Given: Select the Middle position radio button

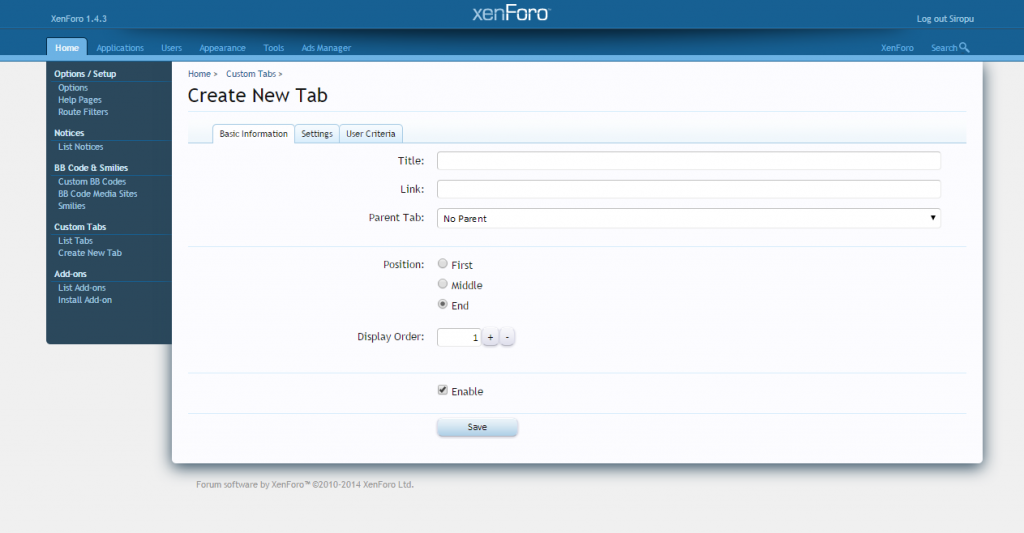Looking at the screenshot, I should 443,284.
